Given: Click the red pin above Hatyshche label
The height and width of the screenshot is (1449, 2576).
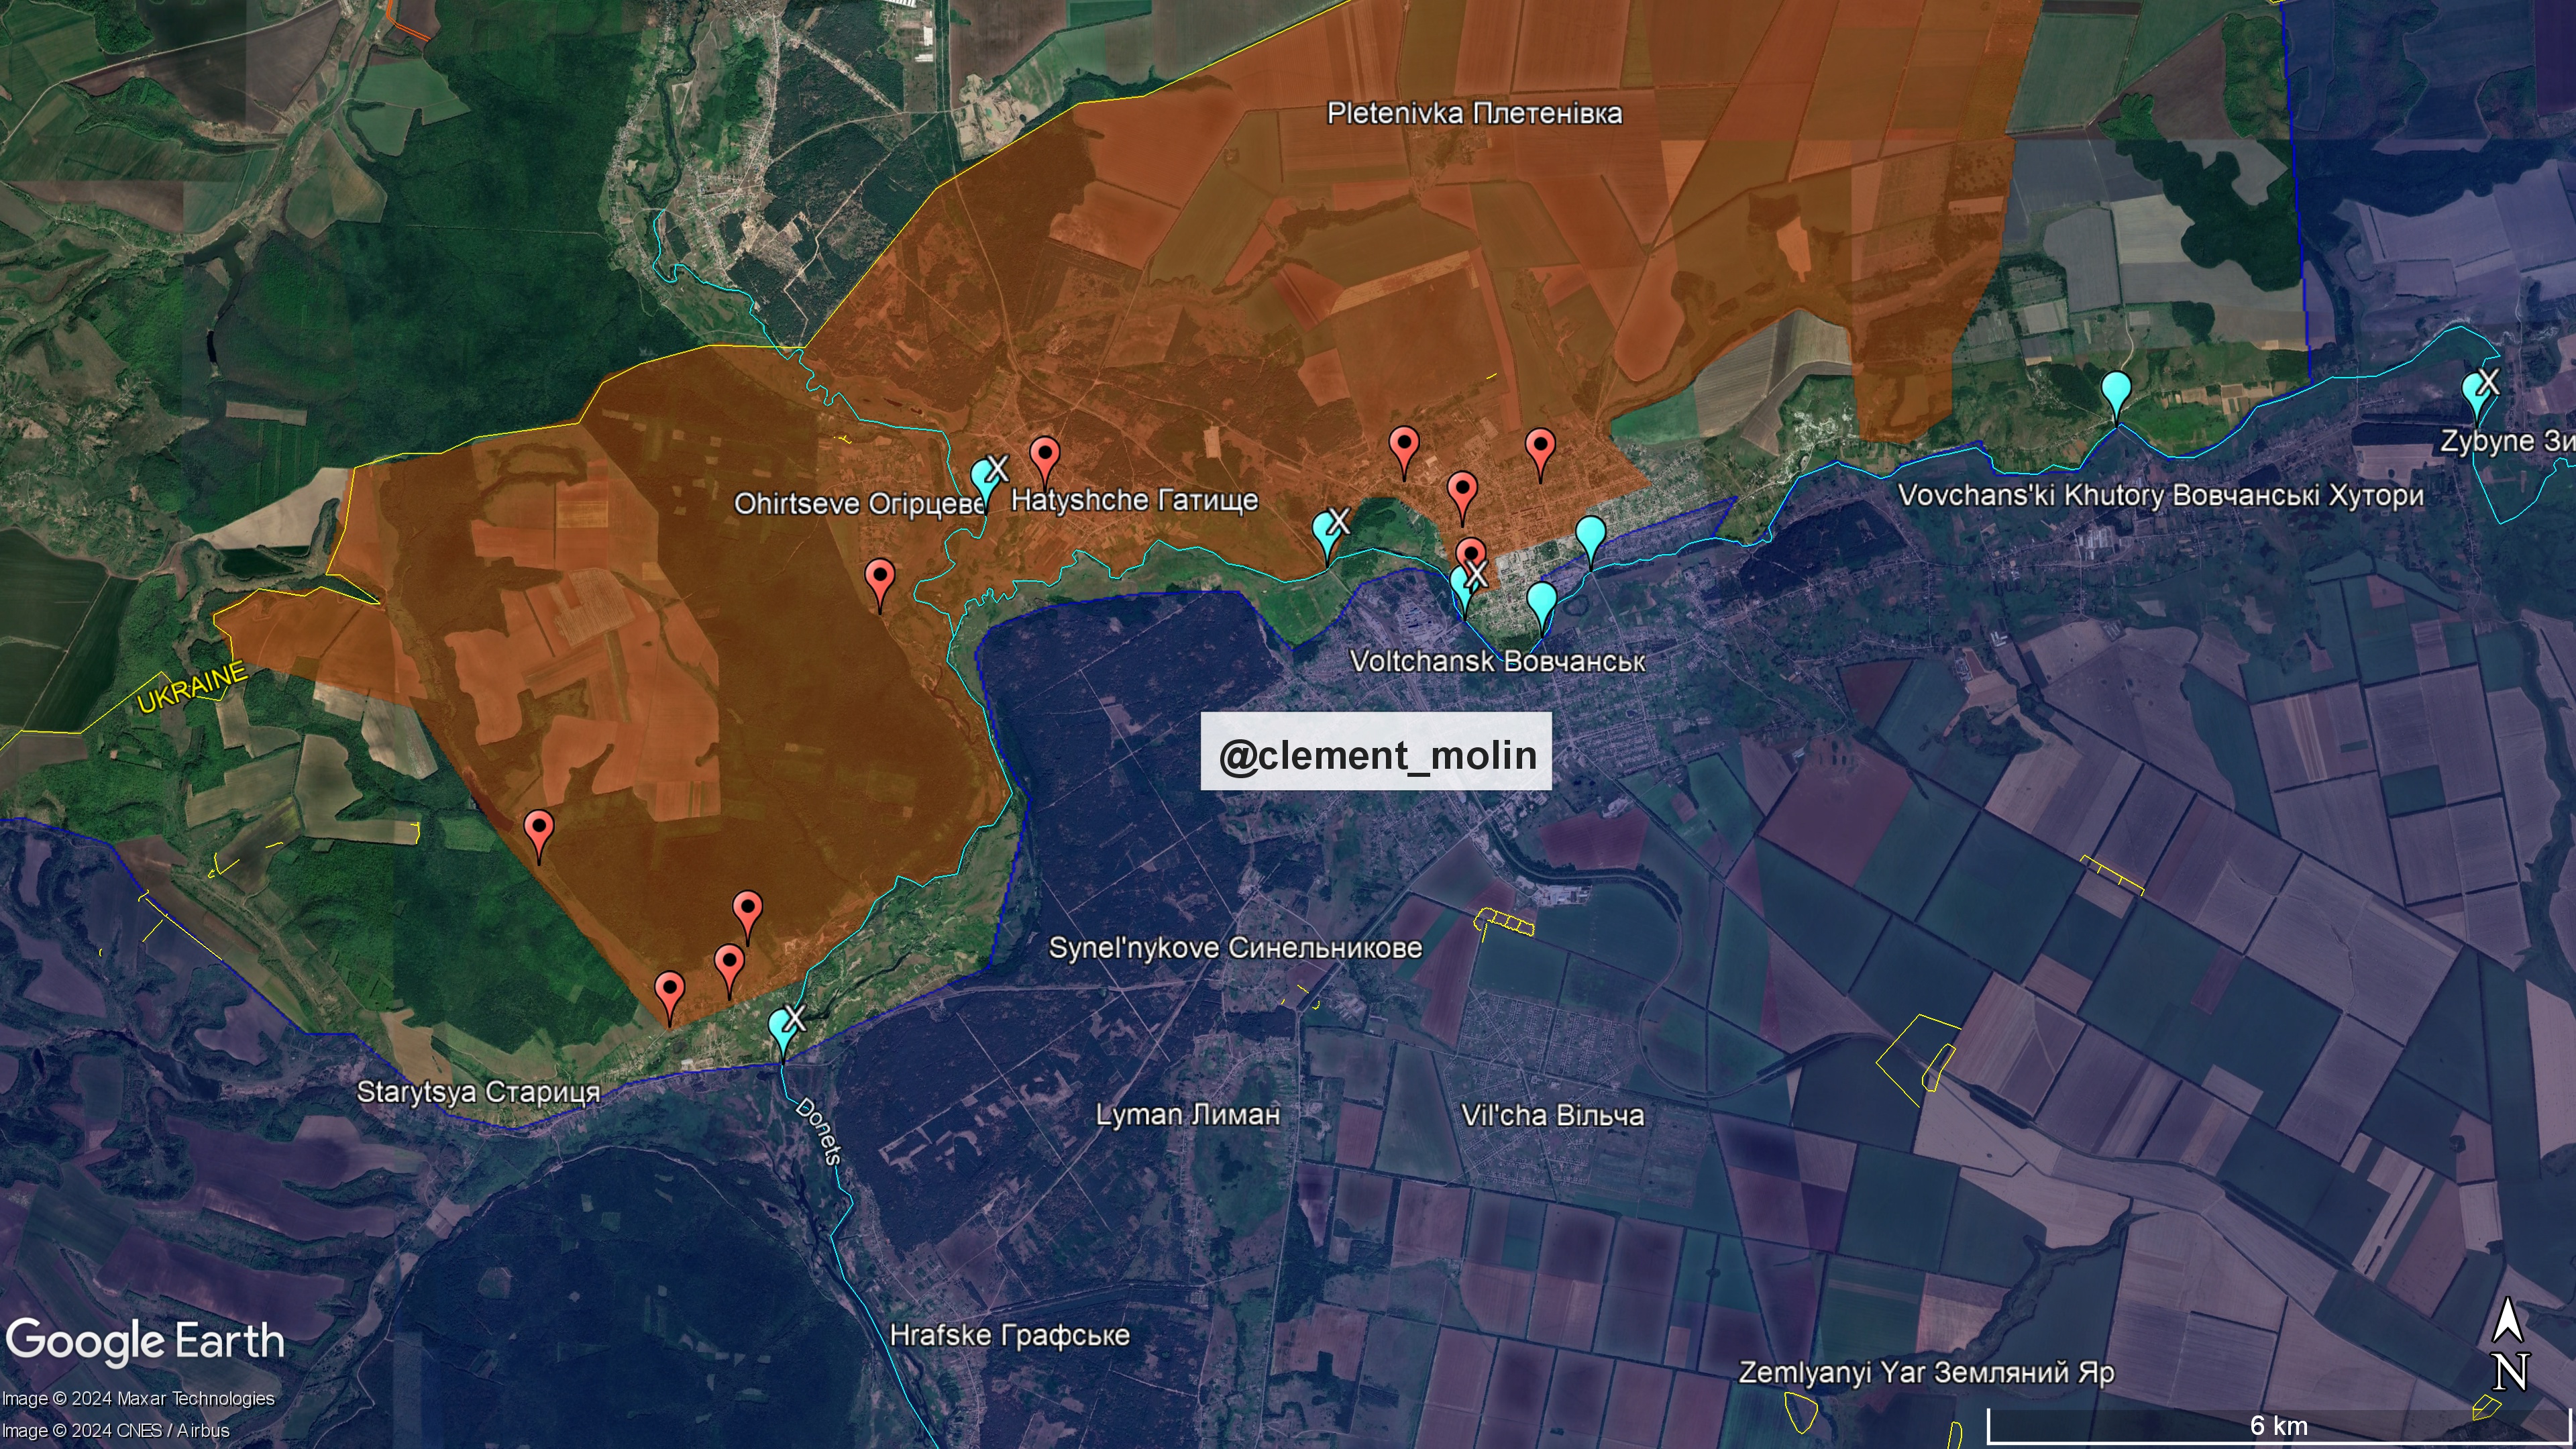Looking at the screenshot, I should click(x=1045, y=456).
